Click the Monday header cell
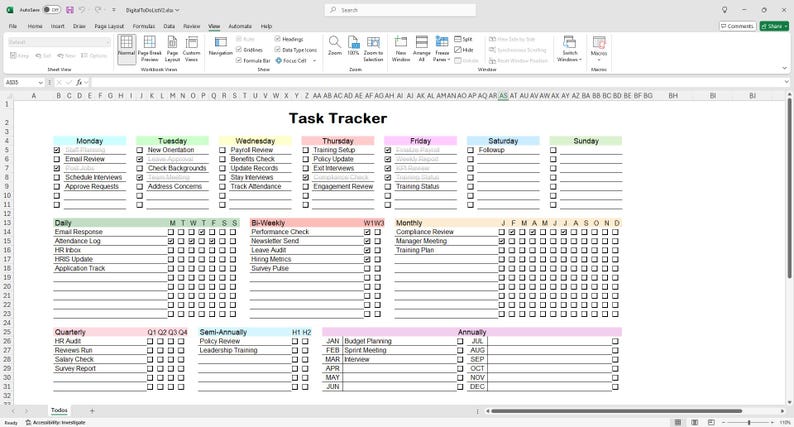 click(x=90, y=141)
